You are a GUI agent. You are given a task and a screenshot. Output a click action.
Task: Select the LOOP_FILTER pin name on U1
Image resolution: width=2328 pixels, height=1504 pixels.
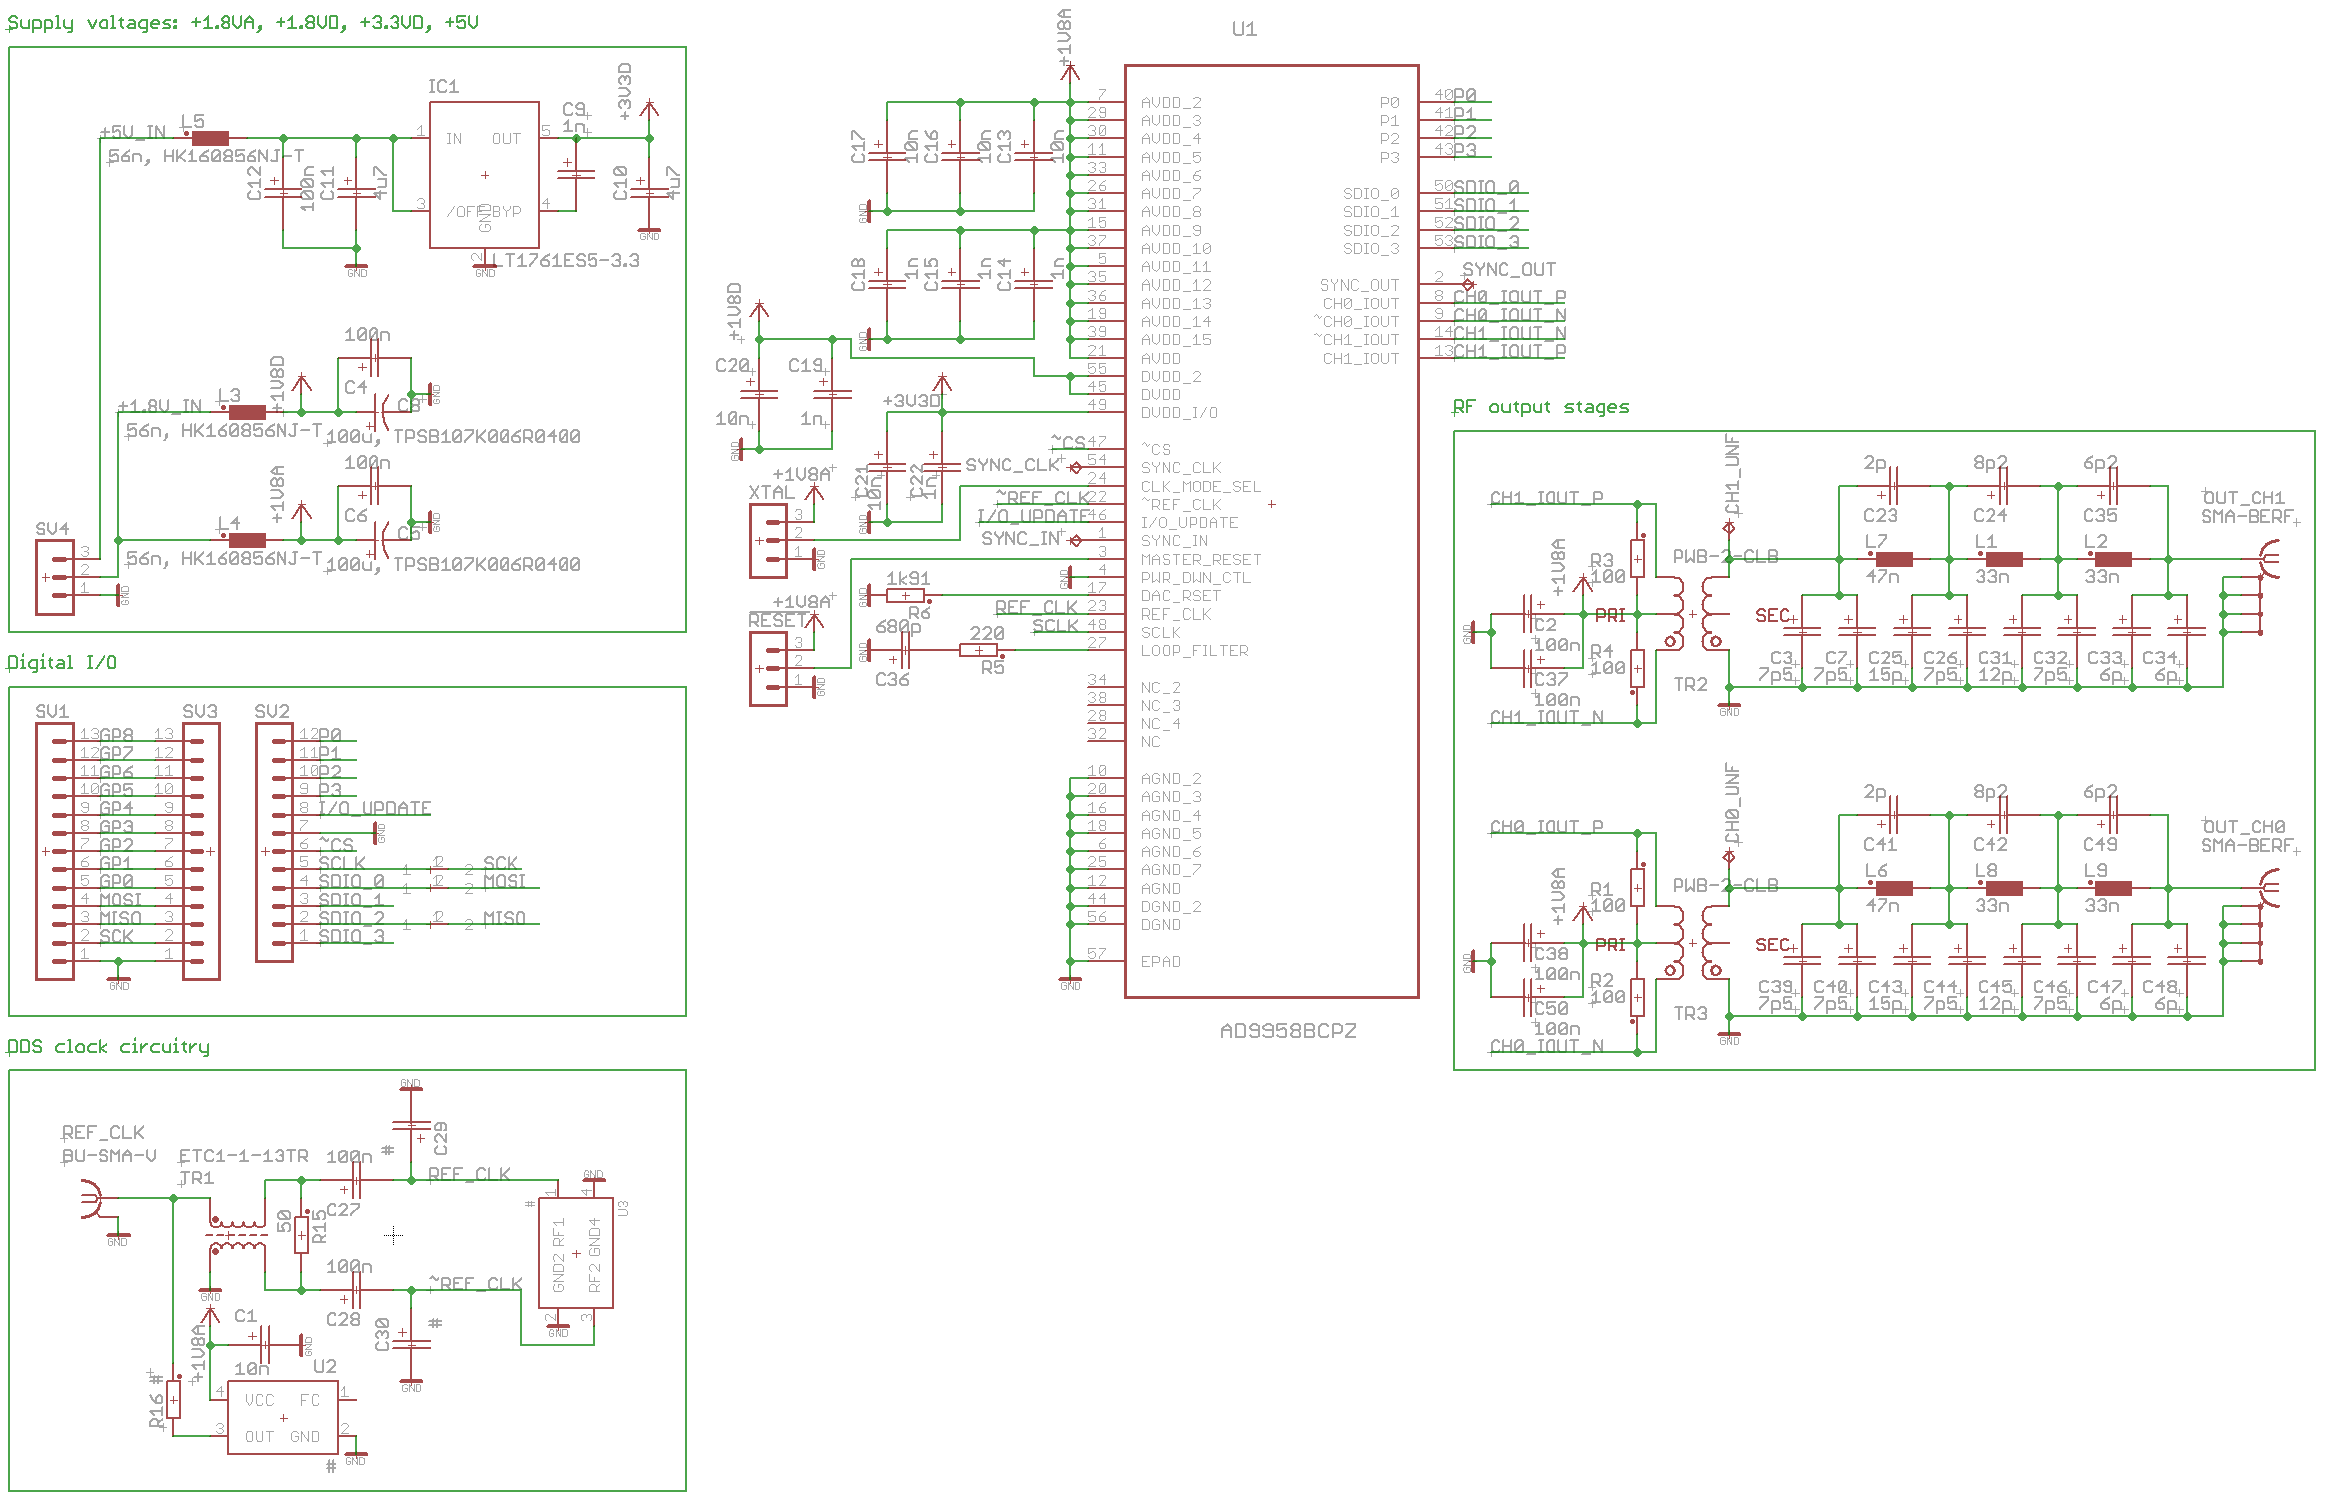click(x=1194, y=650)
